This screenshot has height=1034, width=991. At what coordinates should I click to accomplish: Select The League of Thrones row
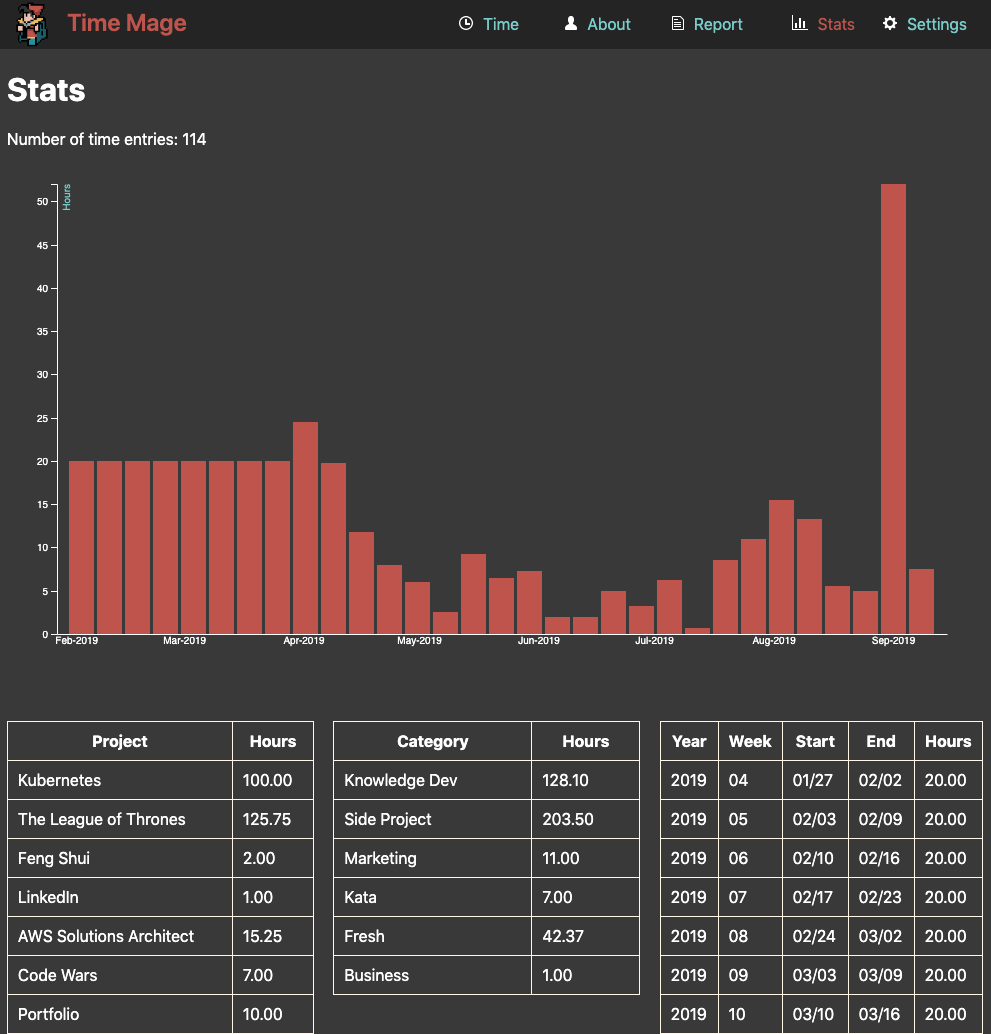(x=160, y=819)
